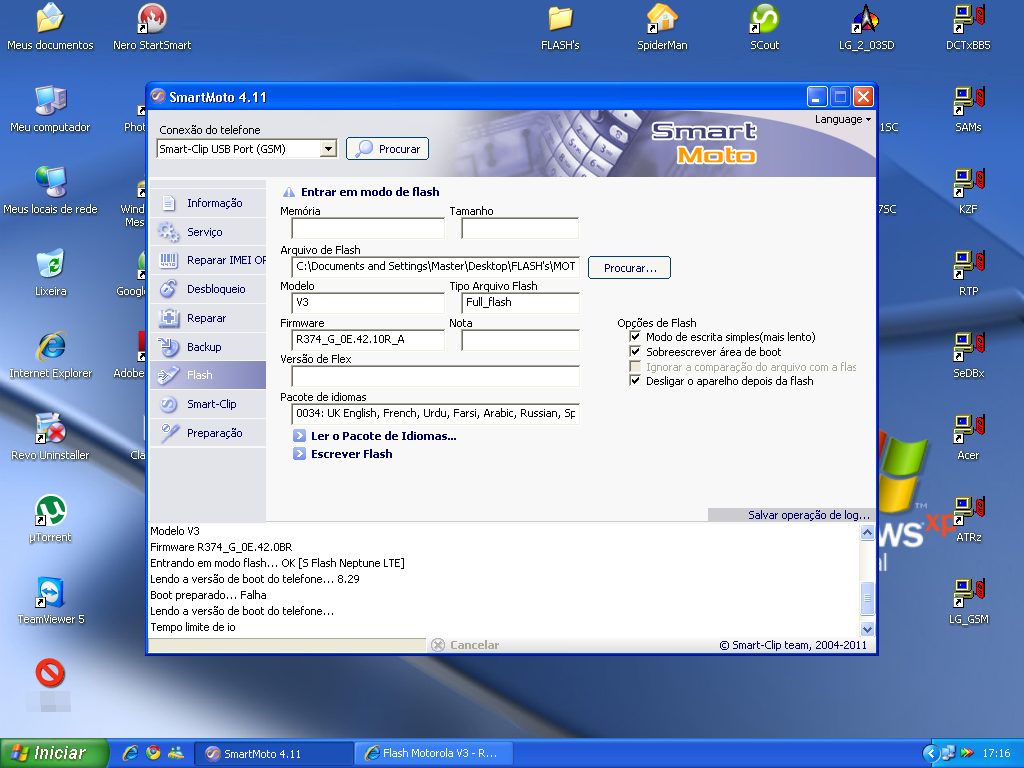
Task: Select the µTorrent desktop icon
Action: click(50, 519)
